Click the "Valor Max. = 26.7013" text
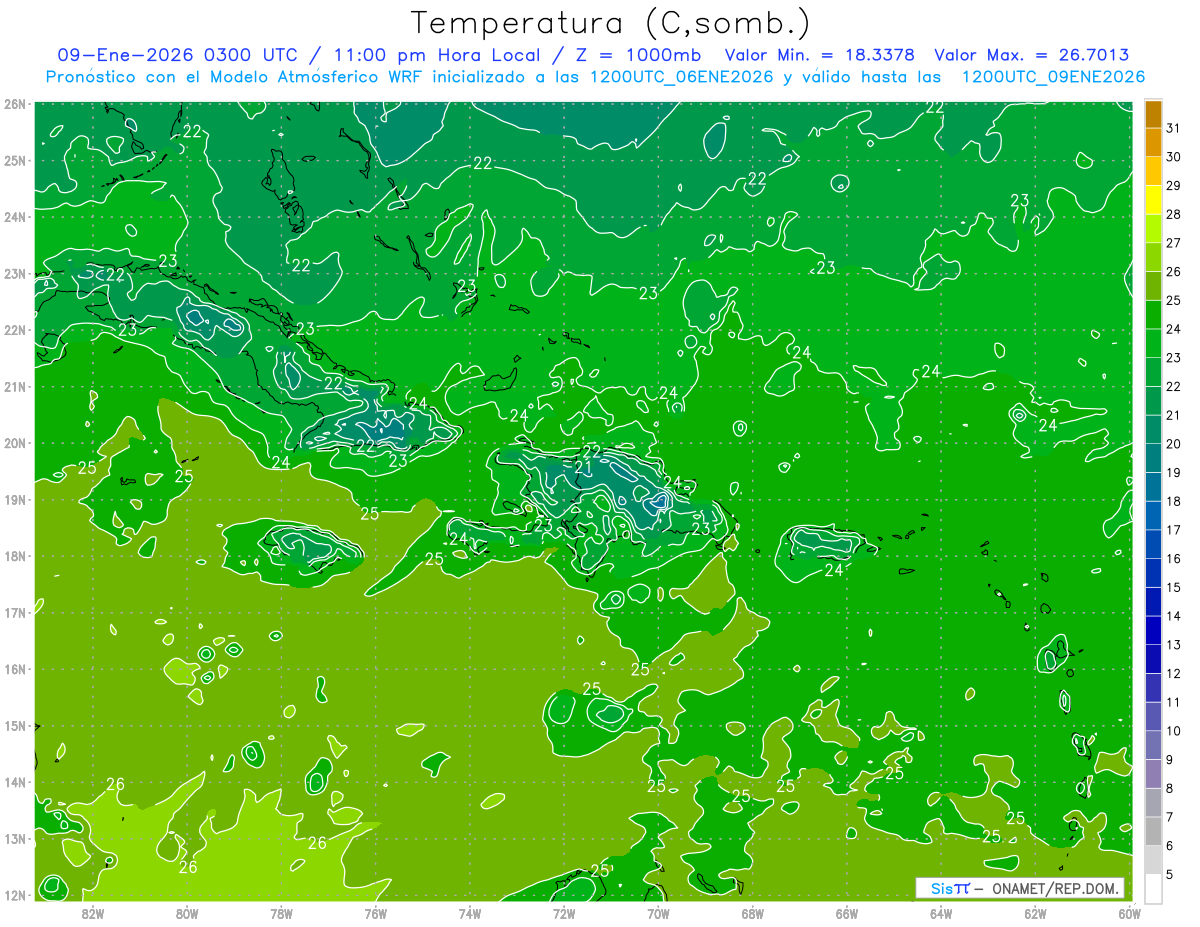The height and width of the screenshot is (927, 1200). click(1032, 56)
